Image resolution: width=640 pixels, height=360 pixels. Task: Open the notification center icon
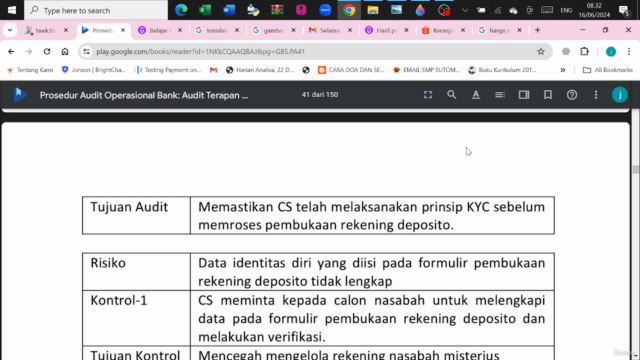pyautogui.click(x=623, y=10)
